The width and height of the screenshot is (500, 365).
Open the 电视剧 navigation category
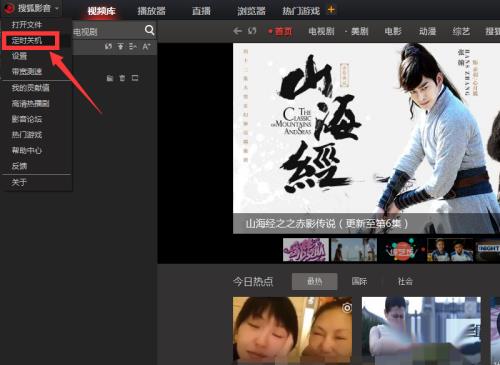[x=321, y=31]
